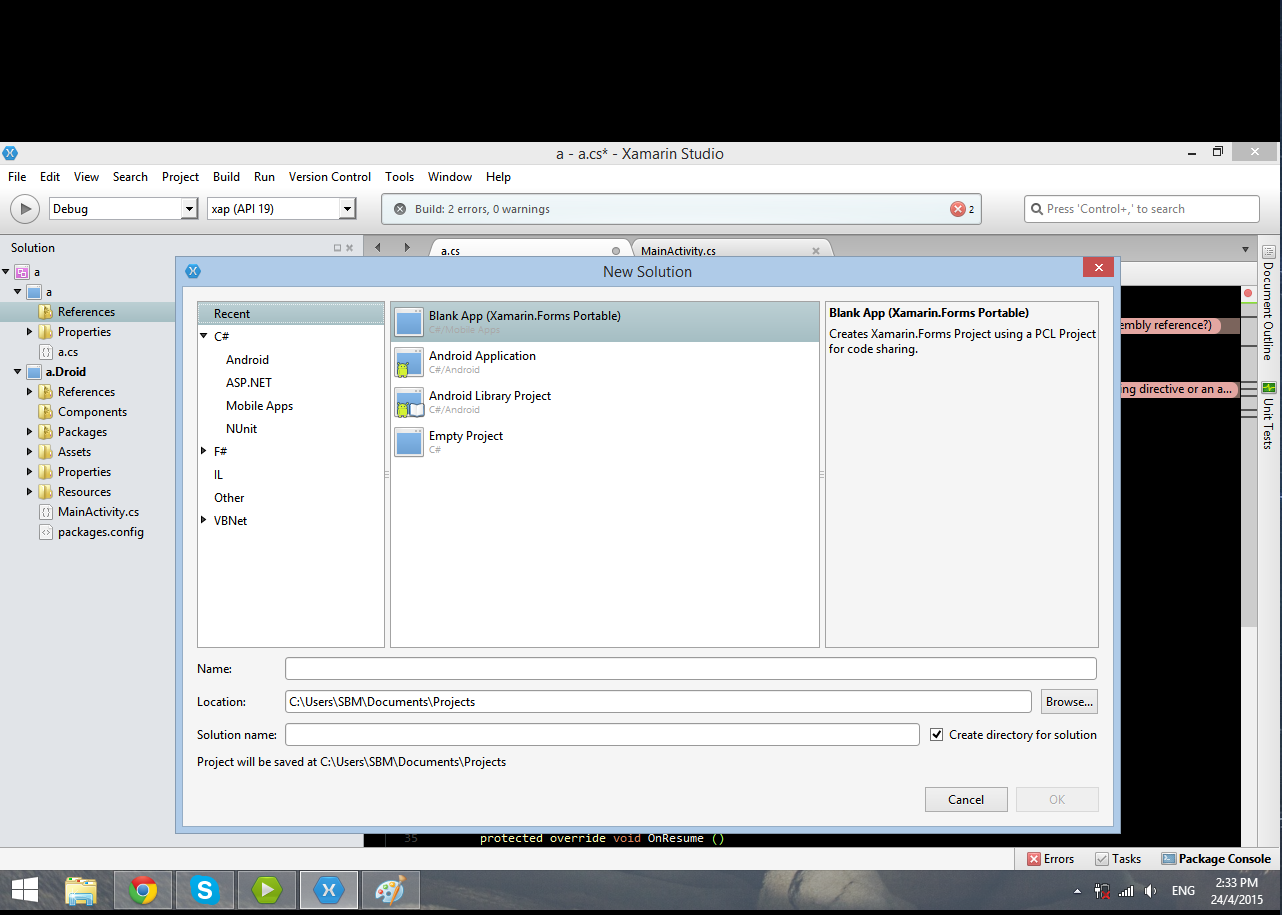Open the File menu
The height and width of the screenshot is (915, 1282).
pos(17,177)
